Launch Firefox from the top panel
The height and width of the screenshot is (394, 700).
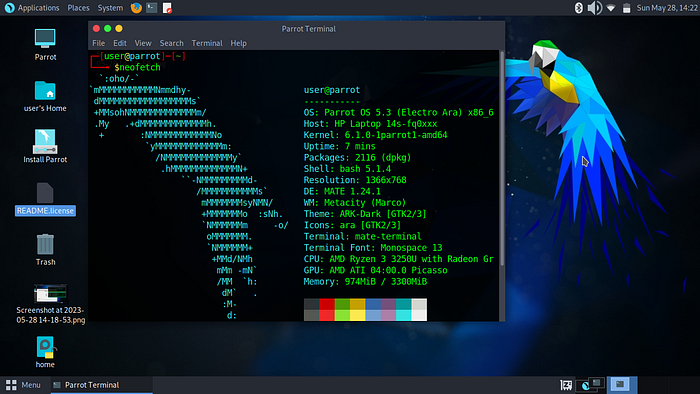tap(136, 8)
